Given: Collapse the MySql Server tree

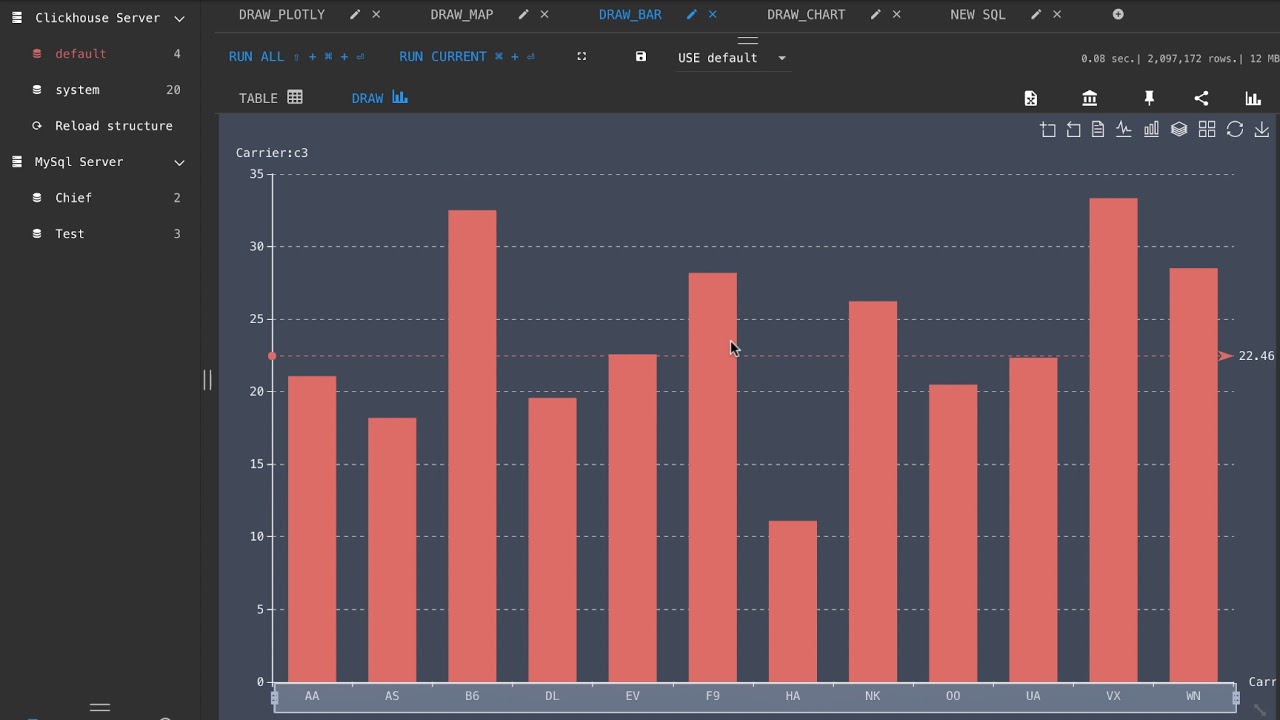Looking at the screenshot, I should 179,162.
